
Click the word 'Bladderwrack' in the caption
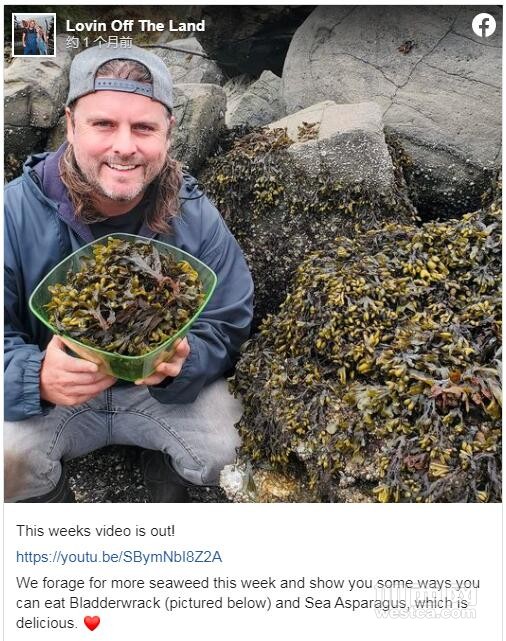point(115,603)
